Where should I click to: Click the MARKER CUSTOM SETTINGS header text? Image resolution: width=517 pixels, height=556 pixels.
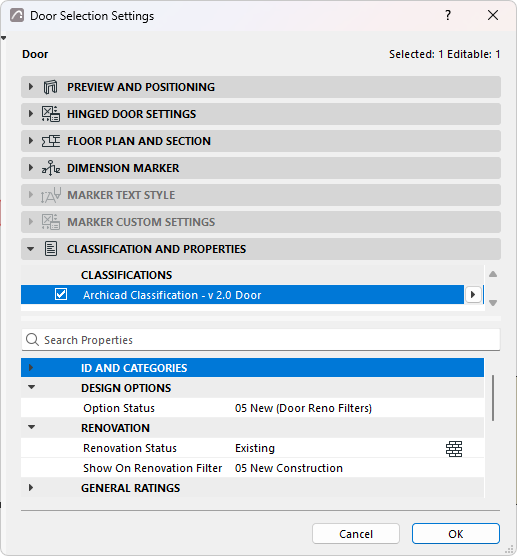(x=141, y=222)
